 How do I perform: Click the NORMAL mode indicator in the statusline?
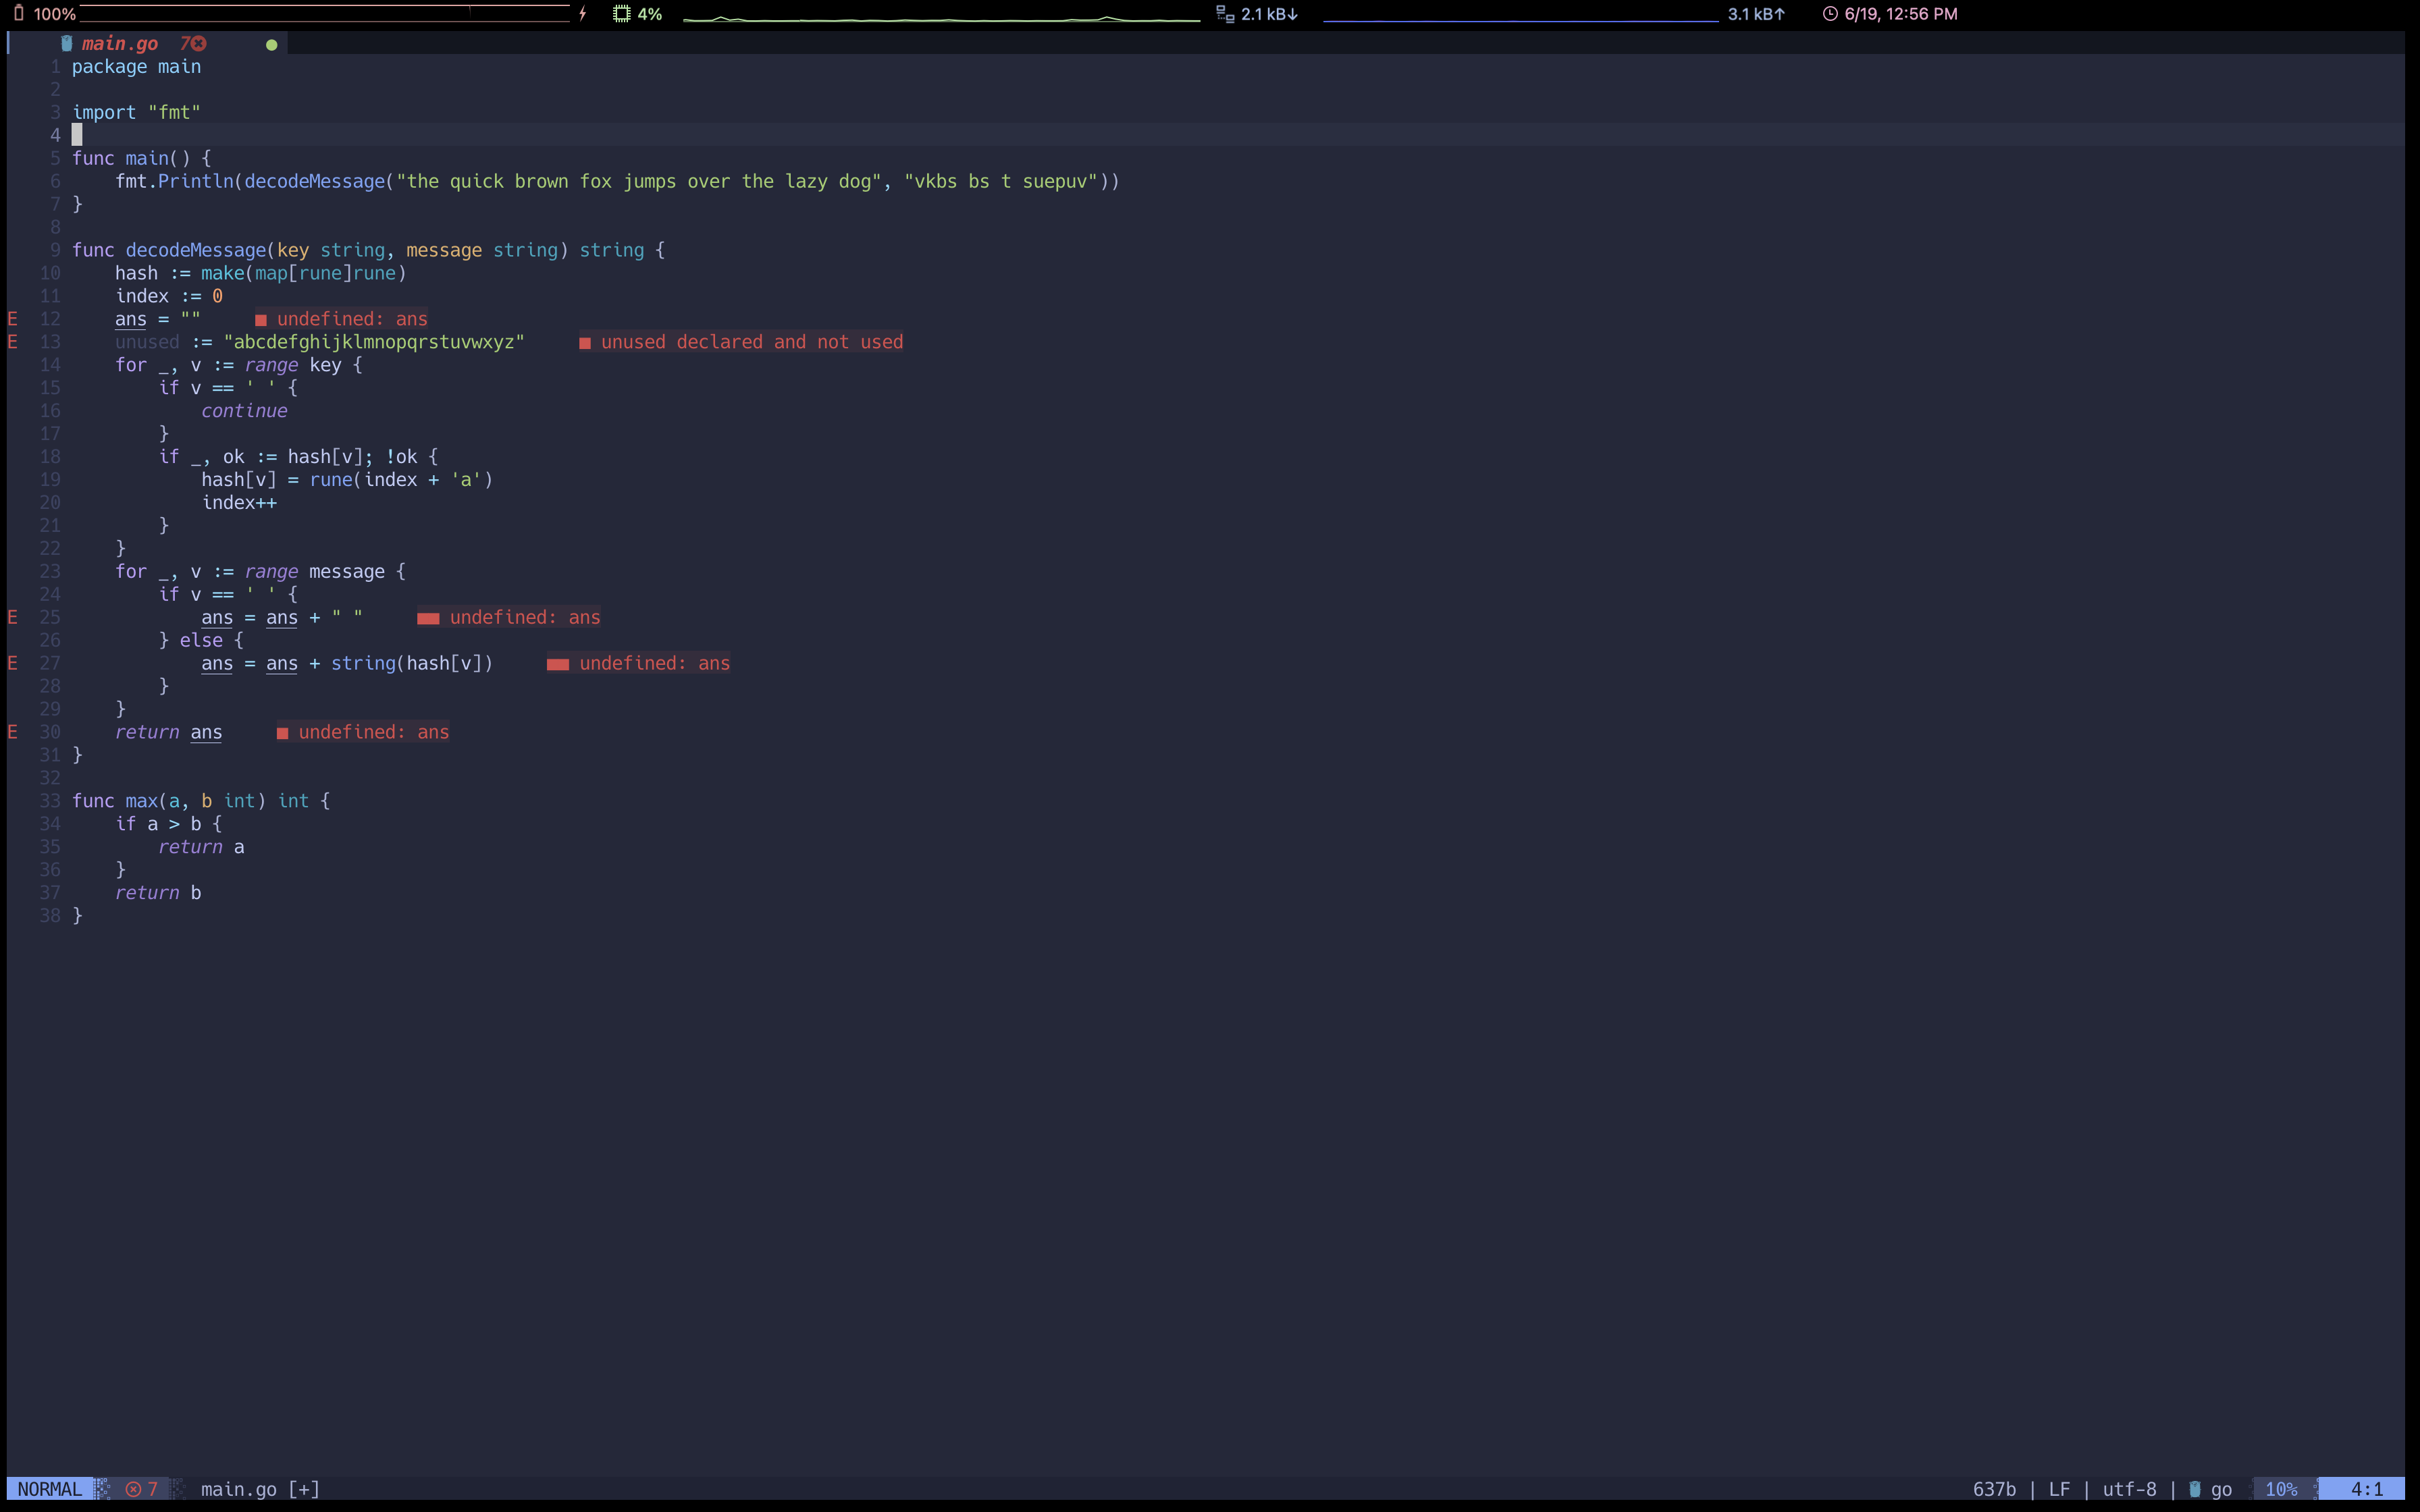(x=48, y=1488)
